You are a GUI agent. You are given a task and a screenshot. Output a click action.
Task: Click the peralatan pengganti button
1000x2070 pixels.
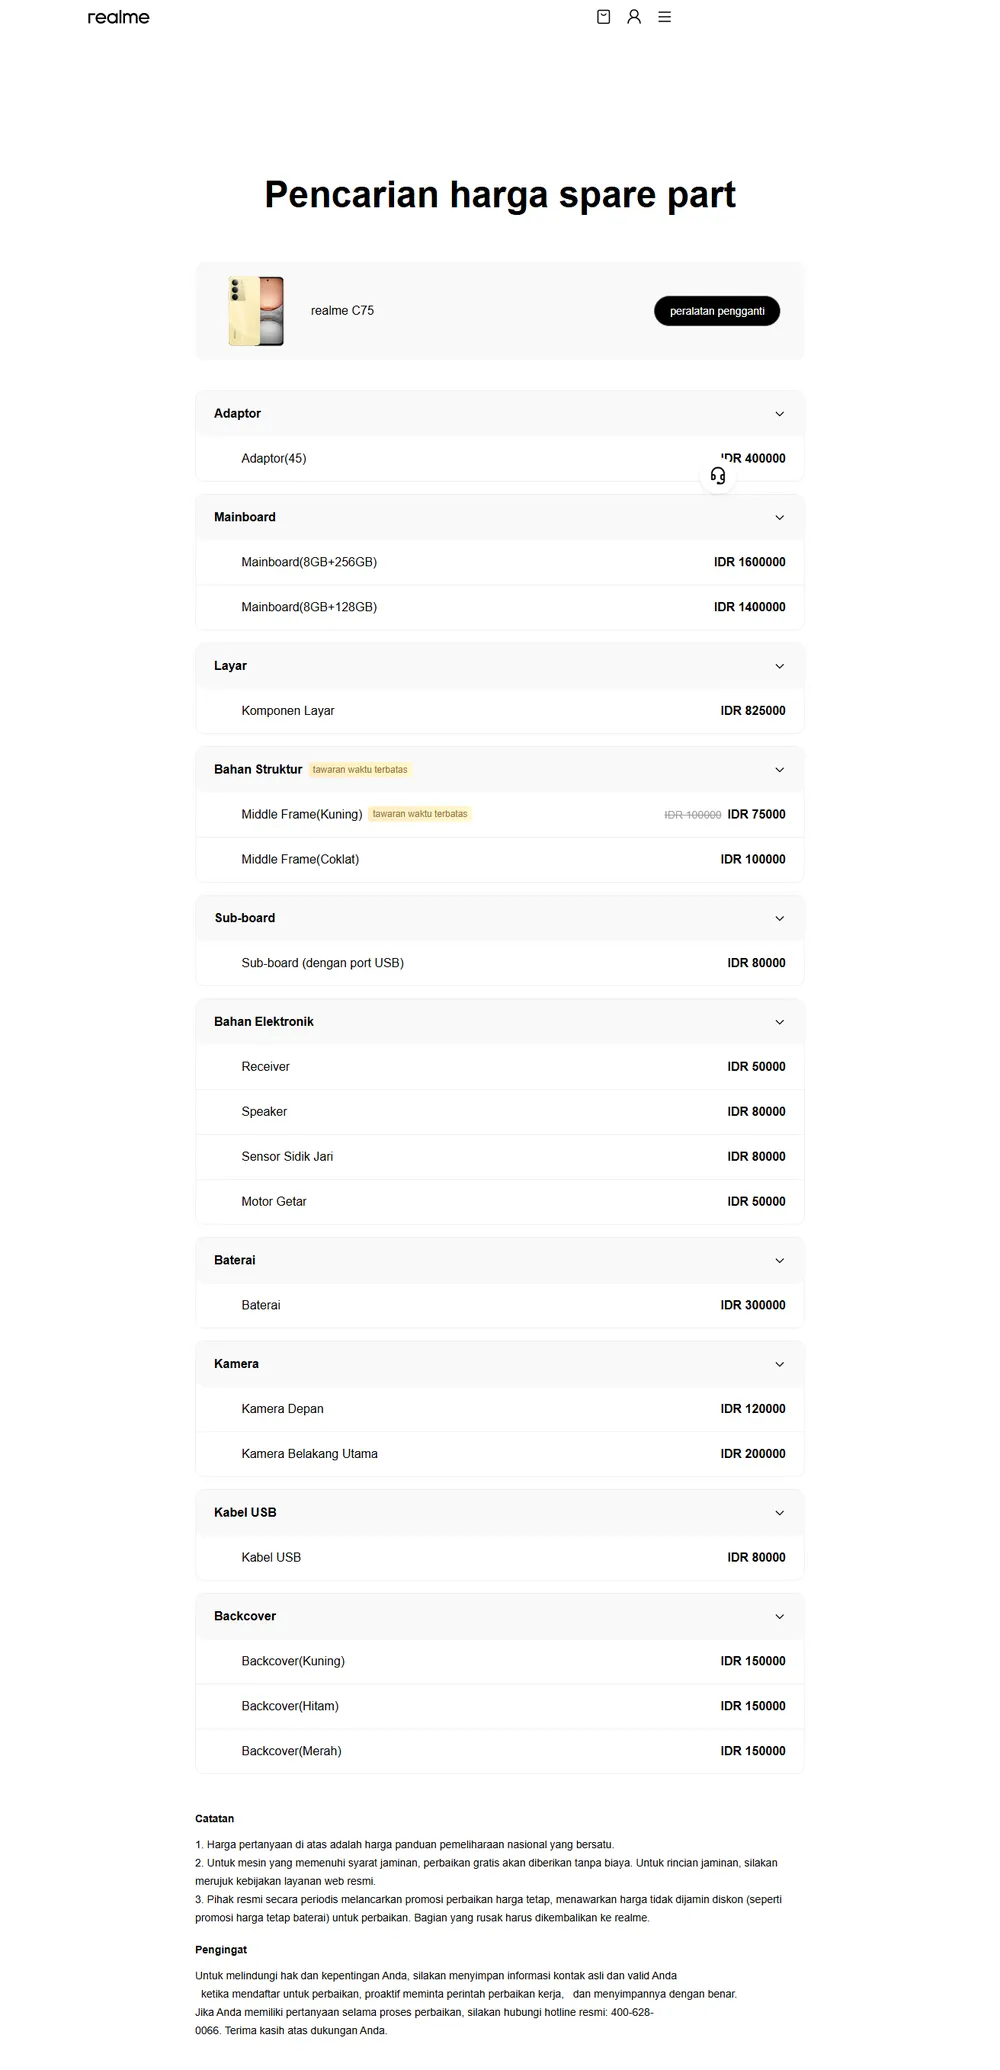pos(717,311)
